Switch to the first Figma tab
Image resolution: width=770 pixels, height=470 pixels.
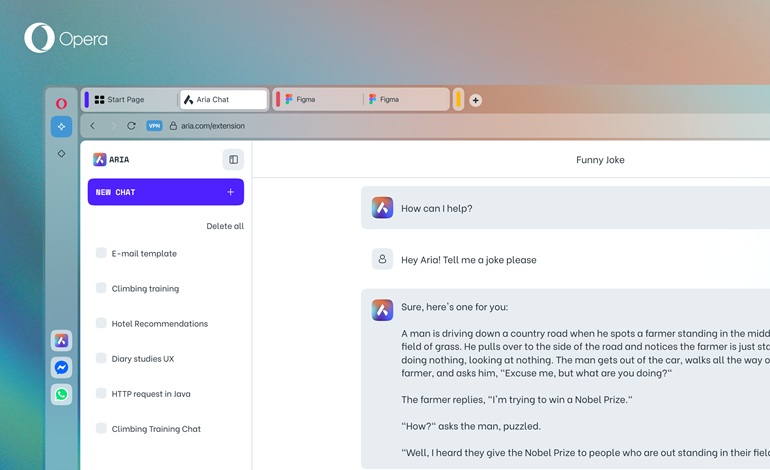[x=322, y=100]
